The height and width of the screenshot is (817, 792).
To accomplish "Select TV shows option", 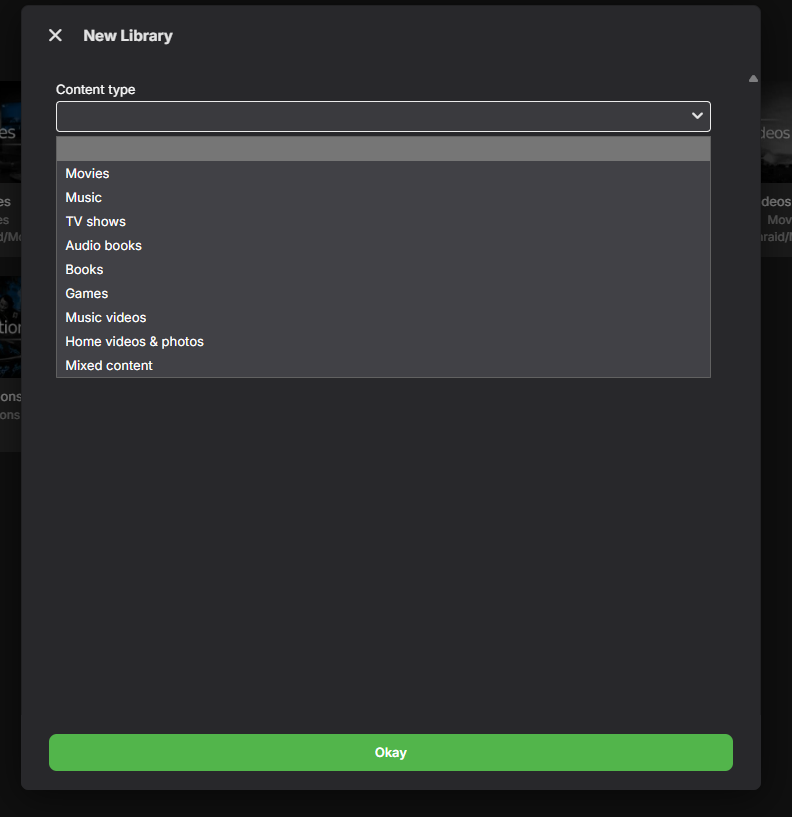I will (383, 221).
